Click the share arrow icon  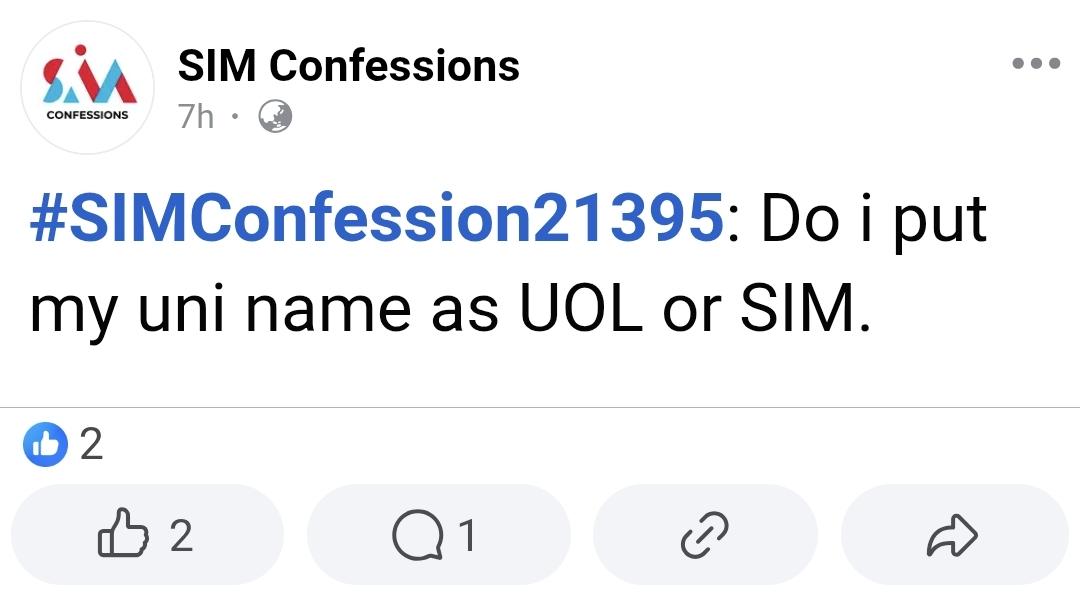point(954,536)
